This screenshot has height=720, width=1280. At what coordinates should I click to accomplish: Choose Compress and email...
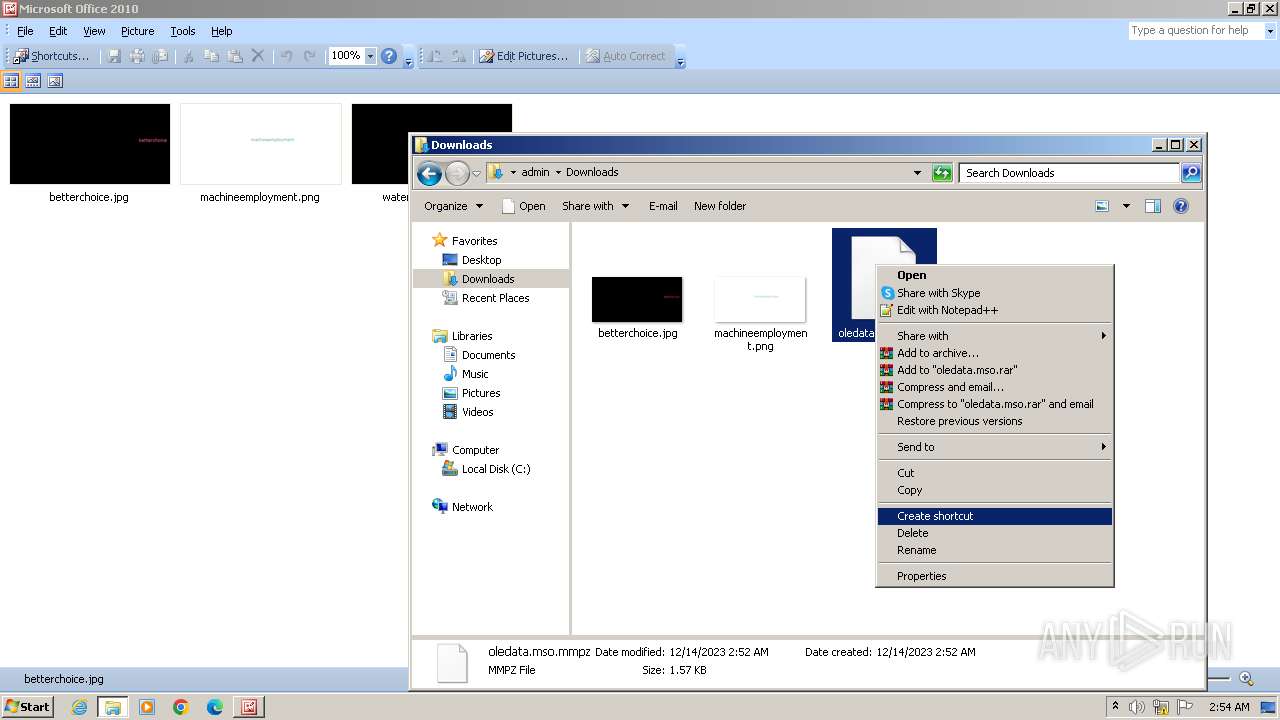tap(995, 387)
